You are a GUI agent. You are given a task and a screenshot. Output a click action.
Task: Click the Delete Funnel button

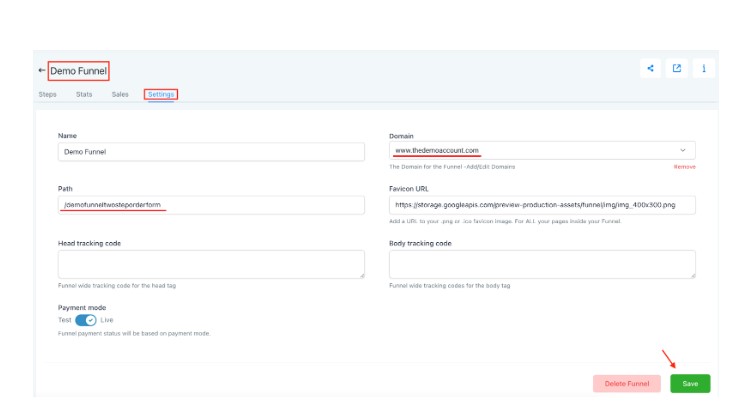coord(627,383)
